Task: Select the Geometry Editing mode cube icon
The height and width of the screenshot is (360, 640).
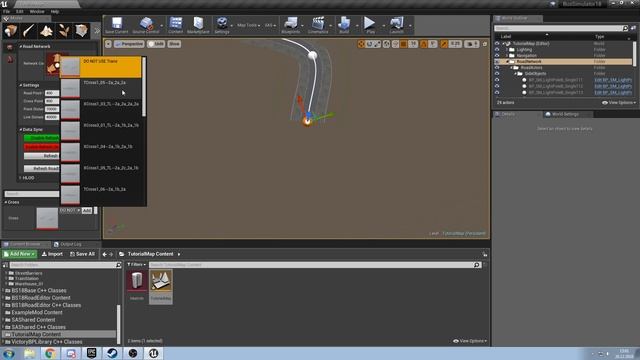Action: click(82, 31)
